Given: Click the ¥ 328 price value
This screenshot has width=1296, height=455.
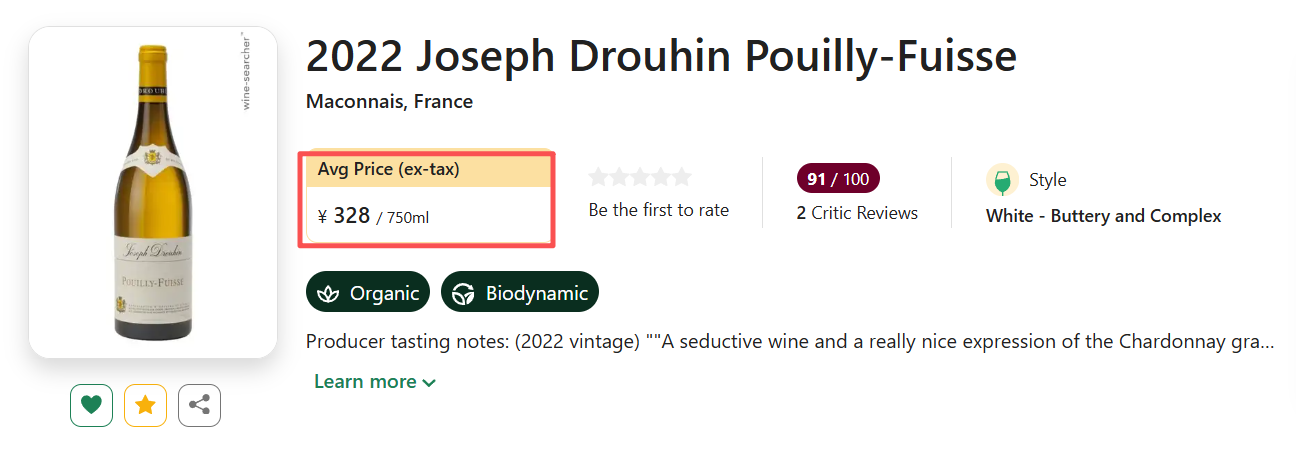Looking at the screenshot, I should pyautogui.click(x=345, y=216).
